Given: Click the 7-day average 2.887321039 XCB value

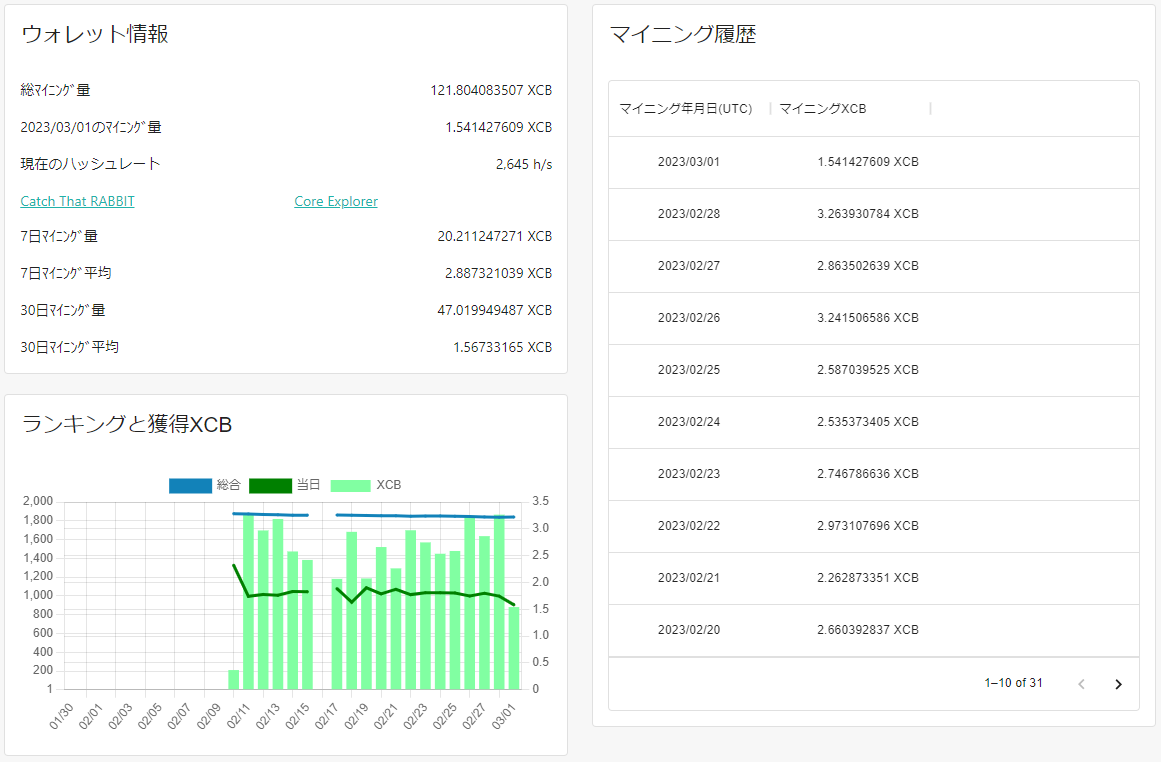Looking at the screenshot, I should pyautogui.click(x=498, y=273).
